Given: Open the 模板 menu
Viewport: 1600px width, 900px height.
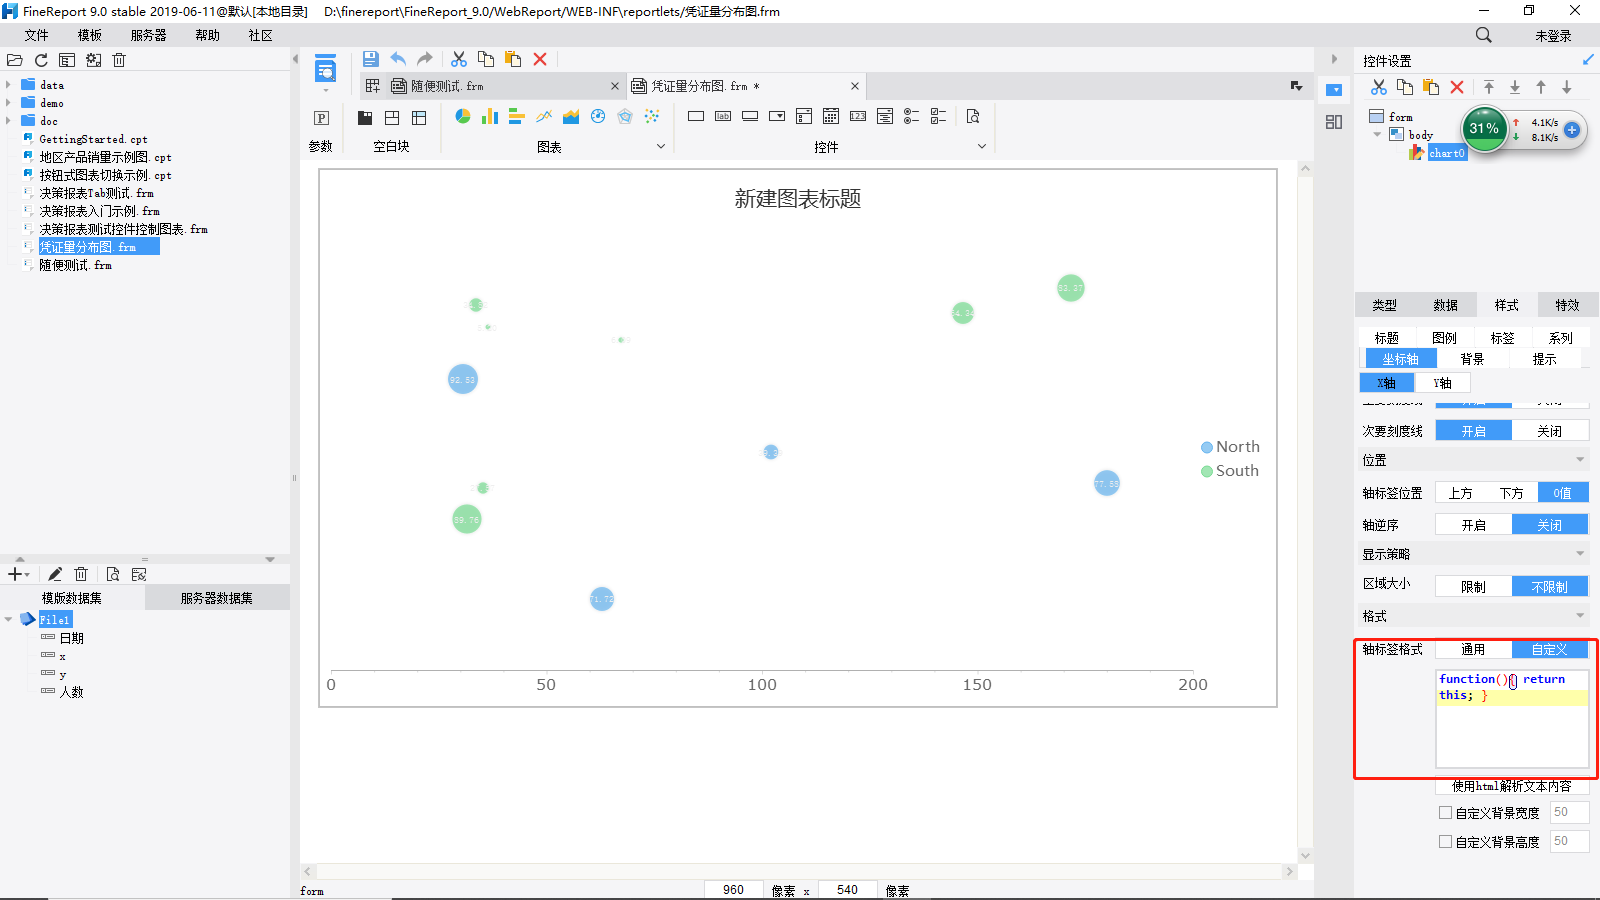Looking at the screenshot, I should [90, 35].
